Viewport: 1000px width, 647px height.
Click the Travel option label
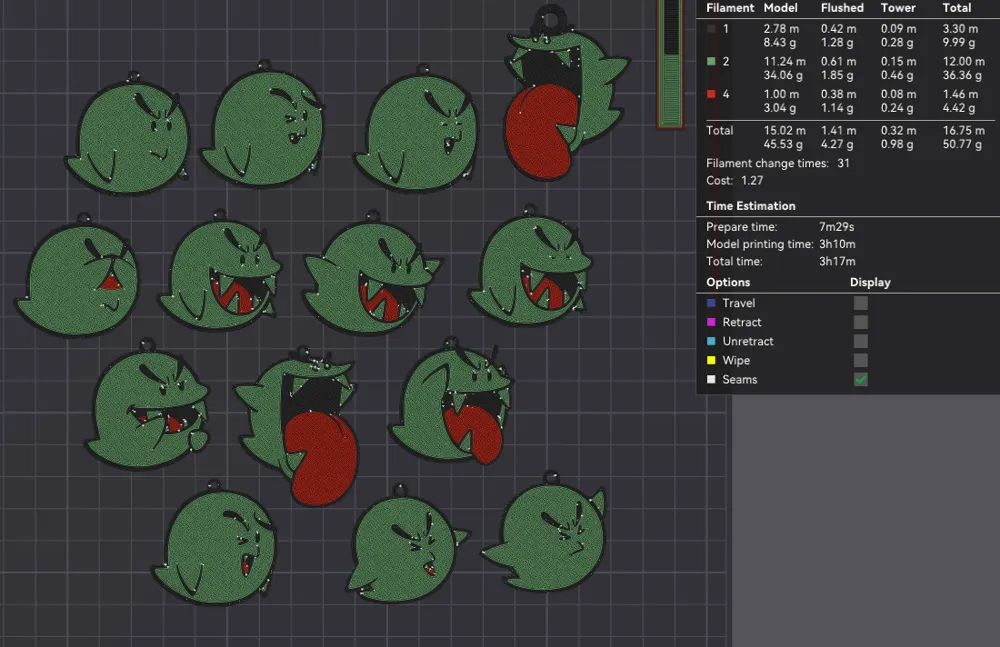(739, 303)
